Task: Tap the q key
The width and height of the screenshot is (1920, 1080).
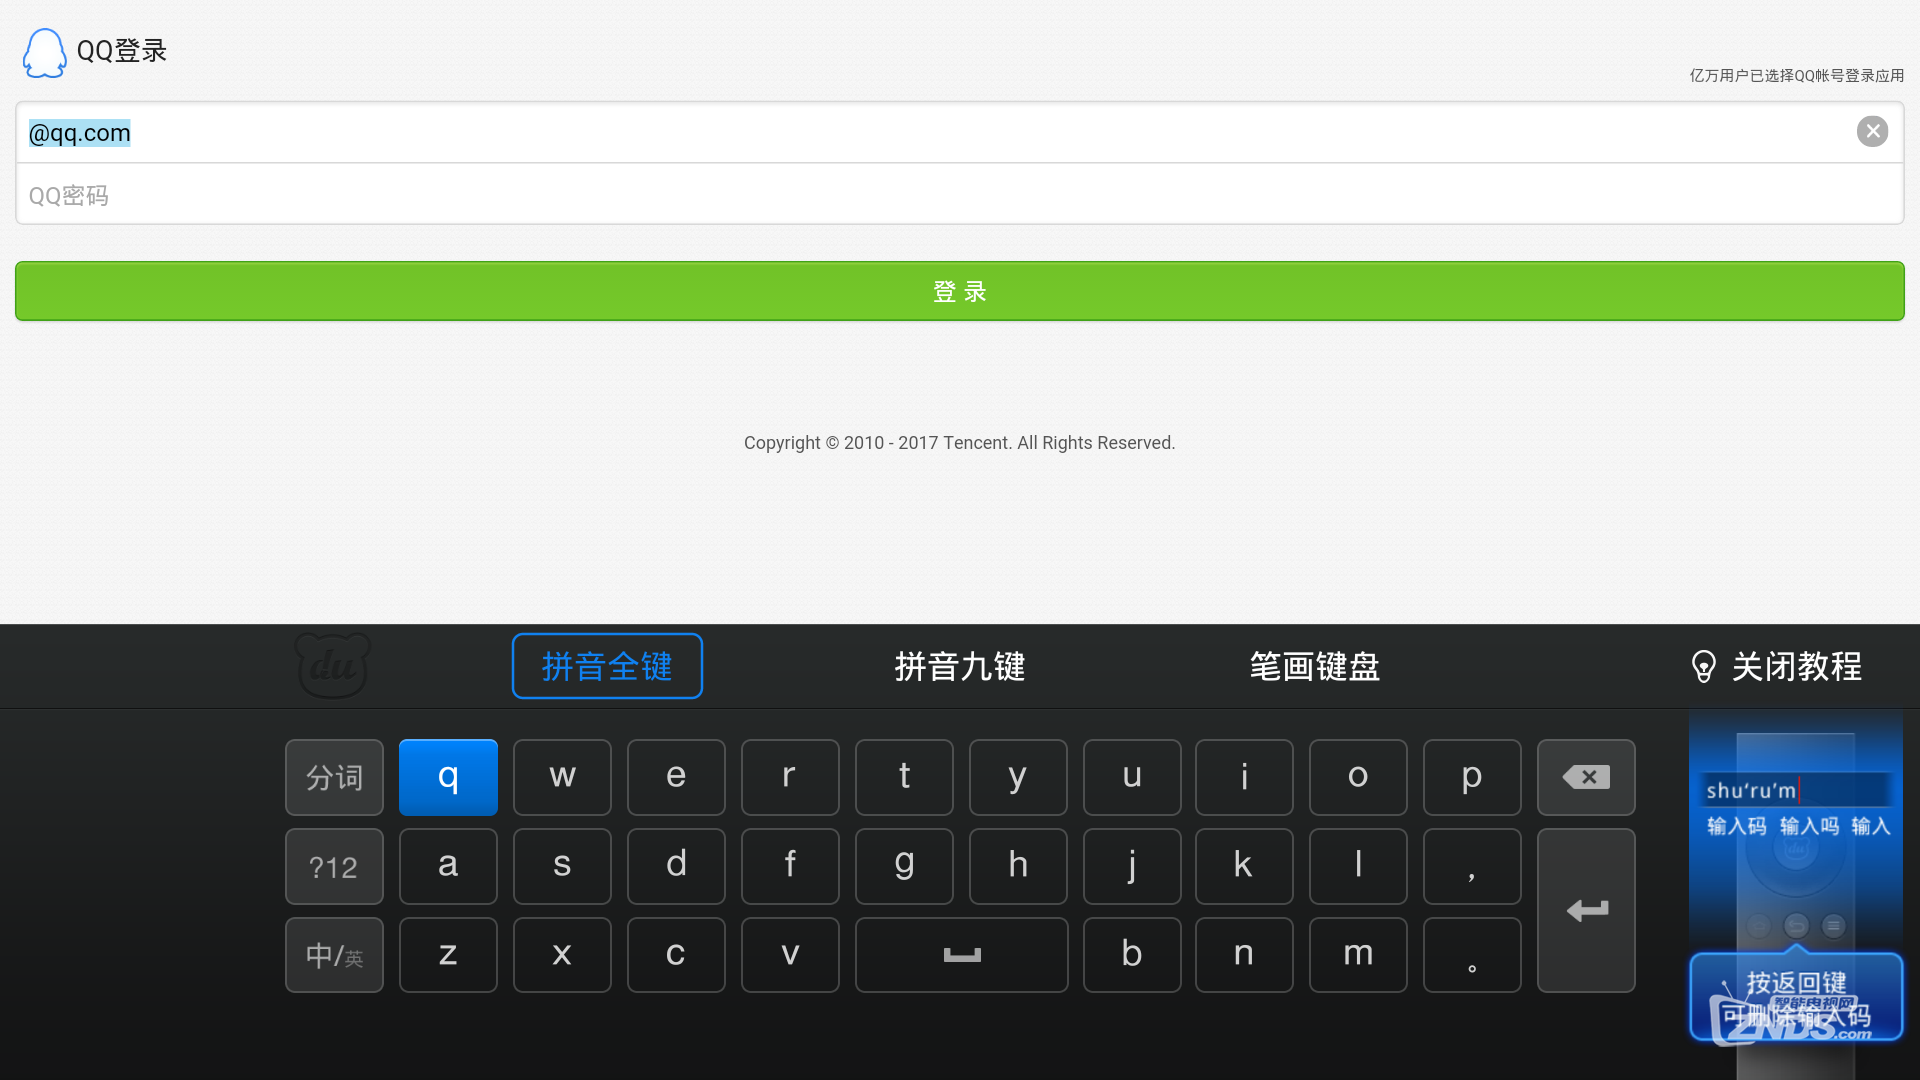Action: (x=448, y=777)
